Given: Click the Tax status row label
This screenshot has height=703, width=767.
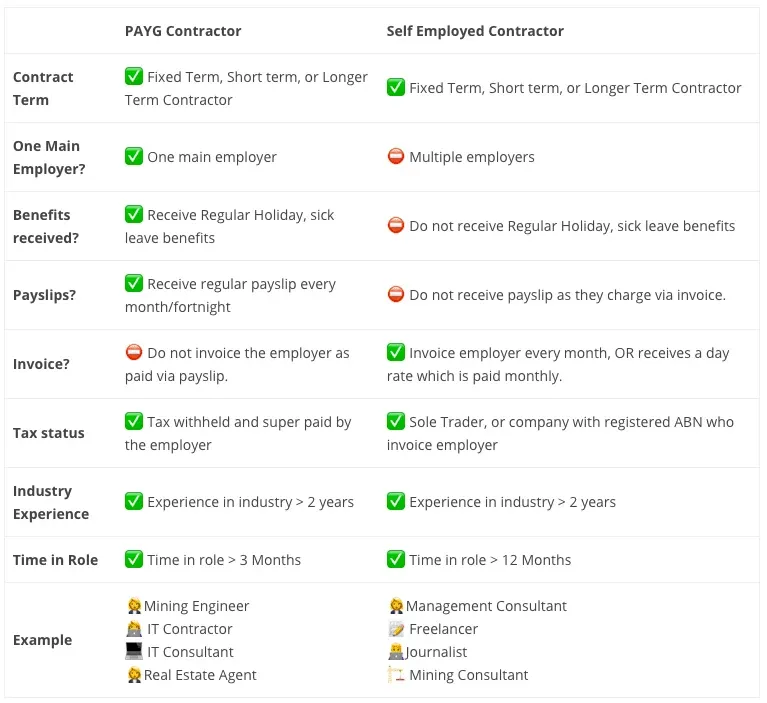Looking at the screenshot, I should pos(48,433).
